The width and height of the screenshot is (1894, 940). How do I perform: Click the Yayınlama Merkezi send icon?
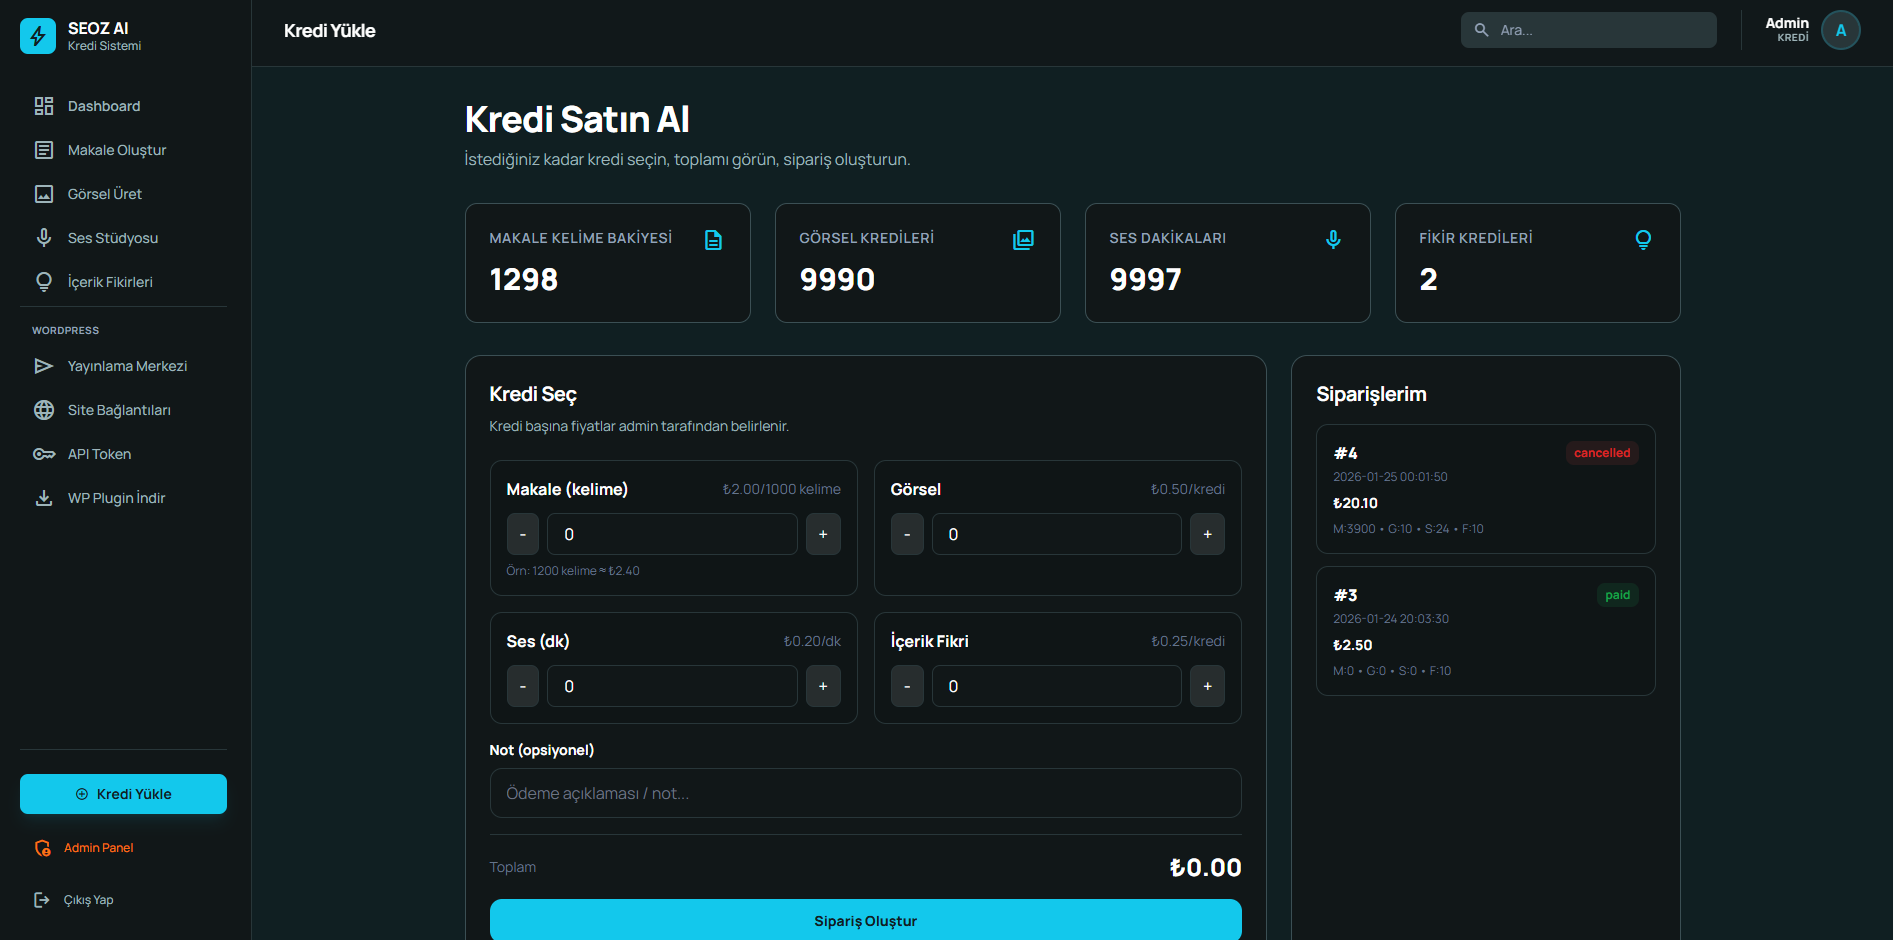click(x=44, y=366)
